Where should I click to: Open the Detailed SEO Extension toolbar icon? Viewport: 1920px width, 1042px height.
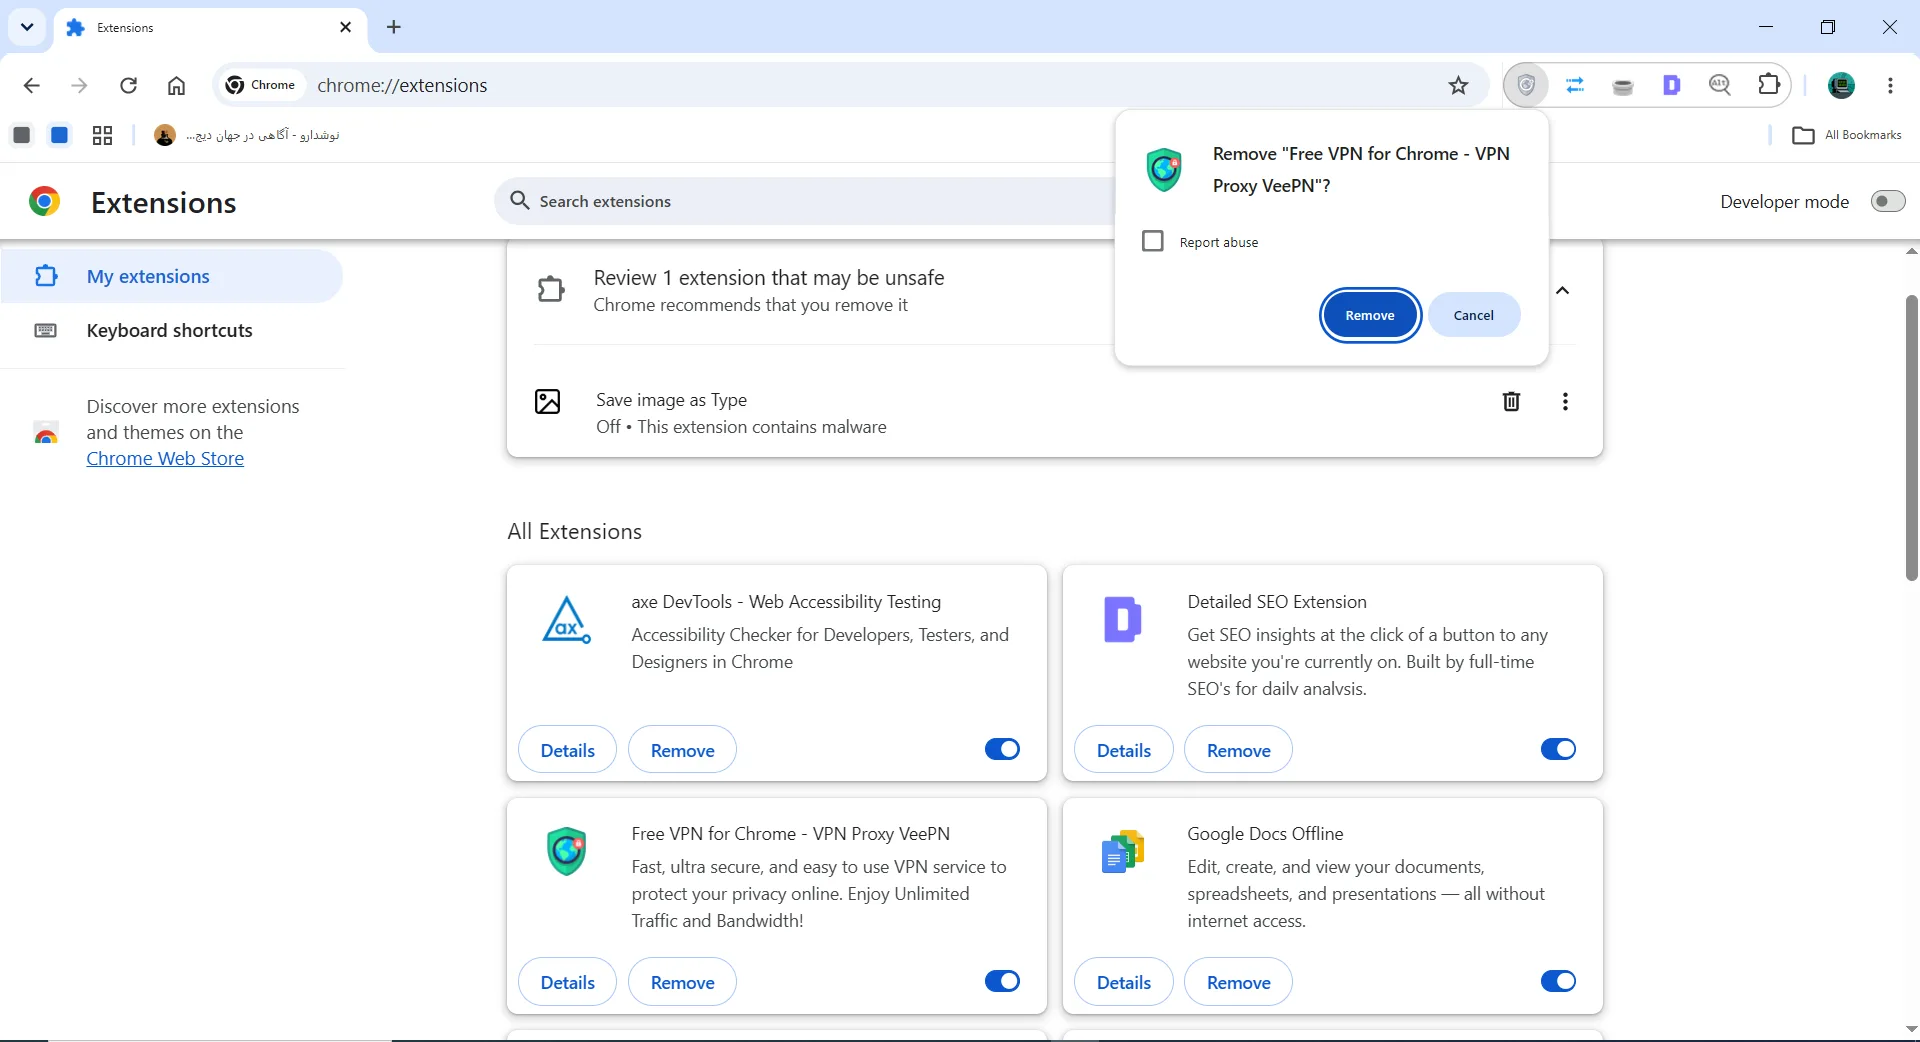coord(1671,85)
